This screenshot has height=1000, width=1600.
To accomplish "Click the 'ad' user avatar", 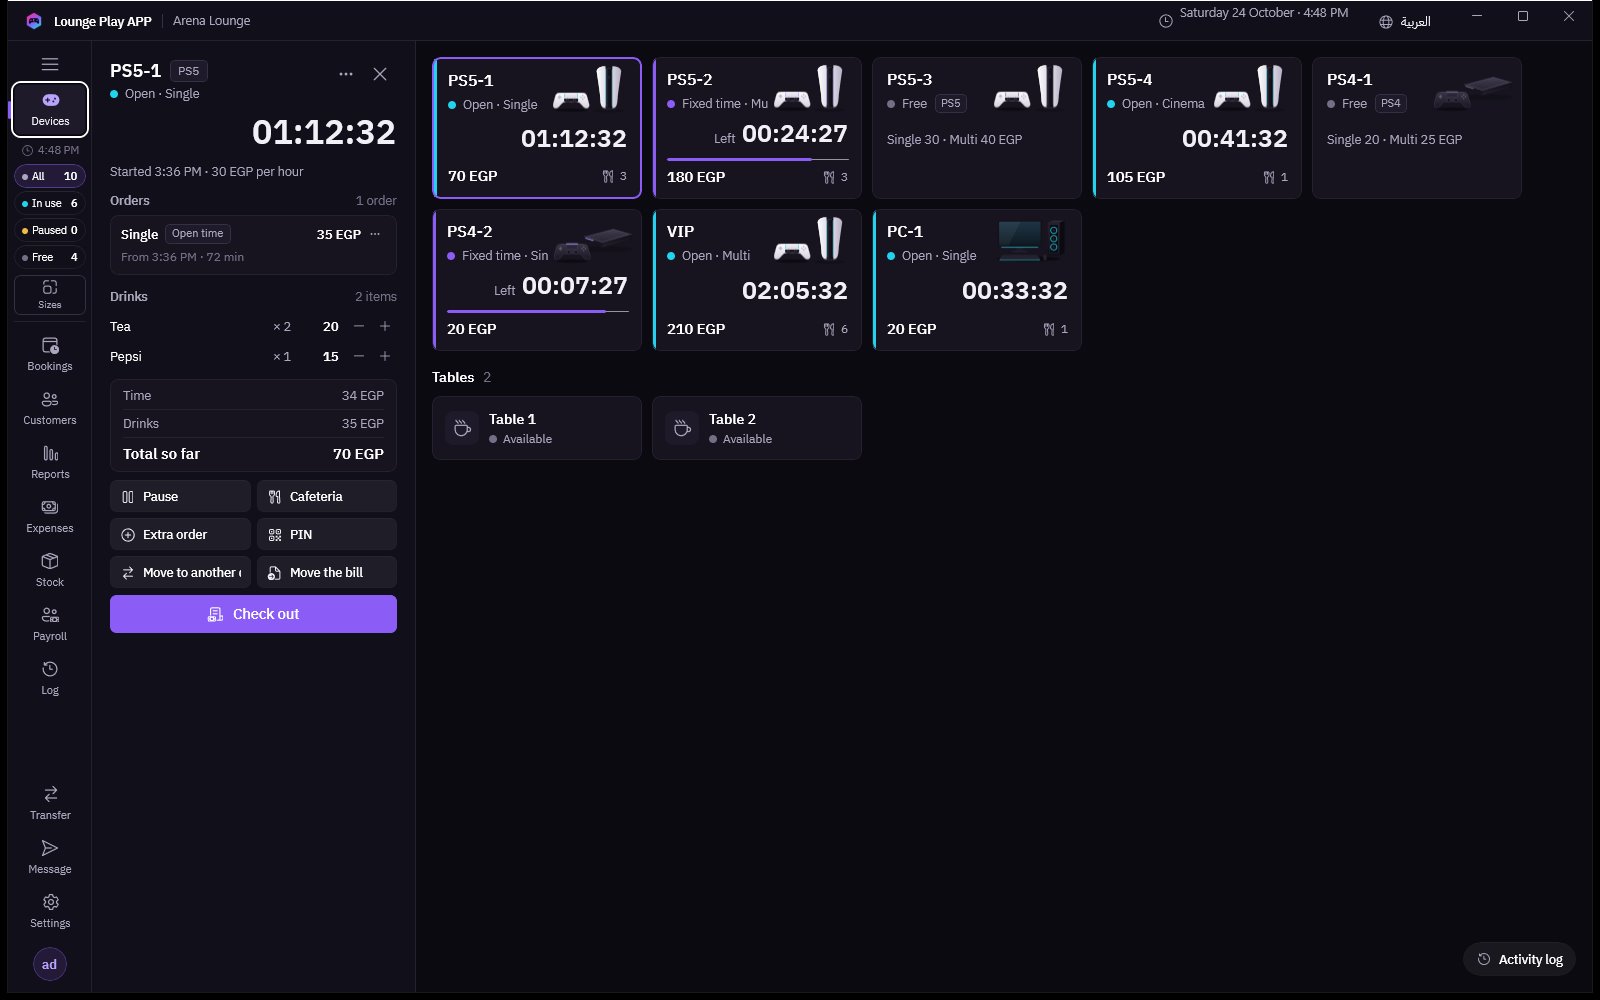I will [50, 964].
